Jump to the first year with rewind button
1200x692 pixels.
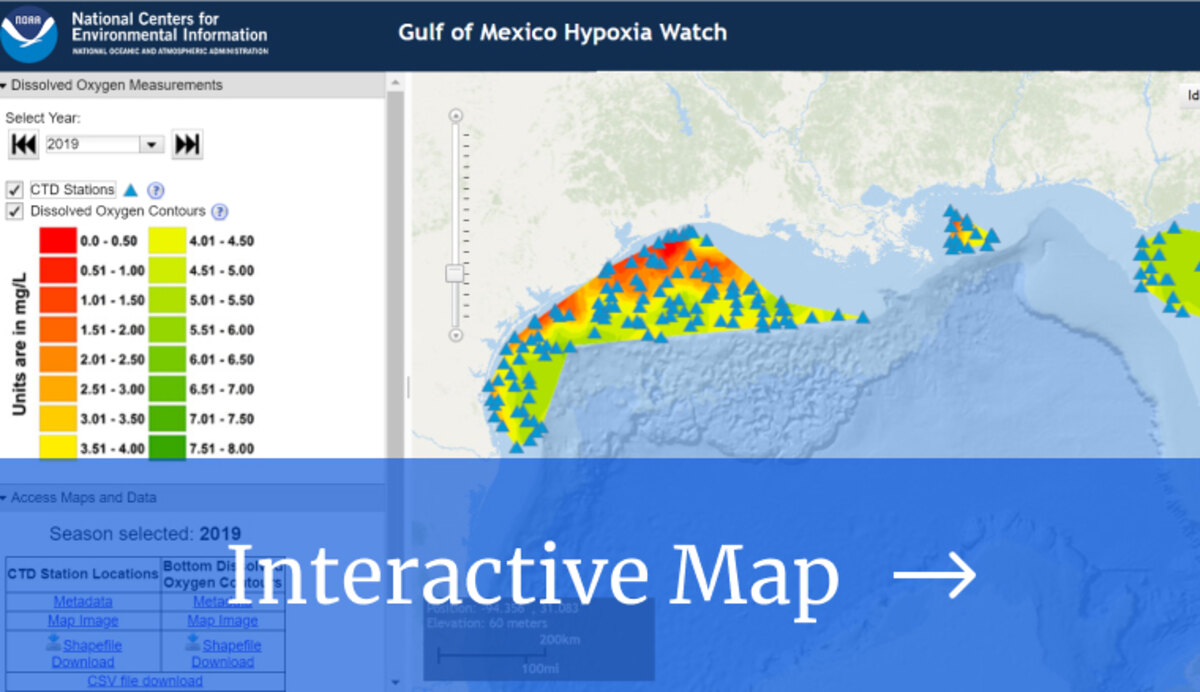pyautogui.click(x=23, y=144)
